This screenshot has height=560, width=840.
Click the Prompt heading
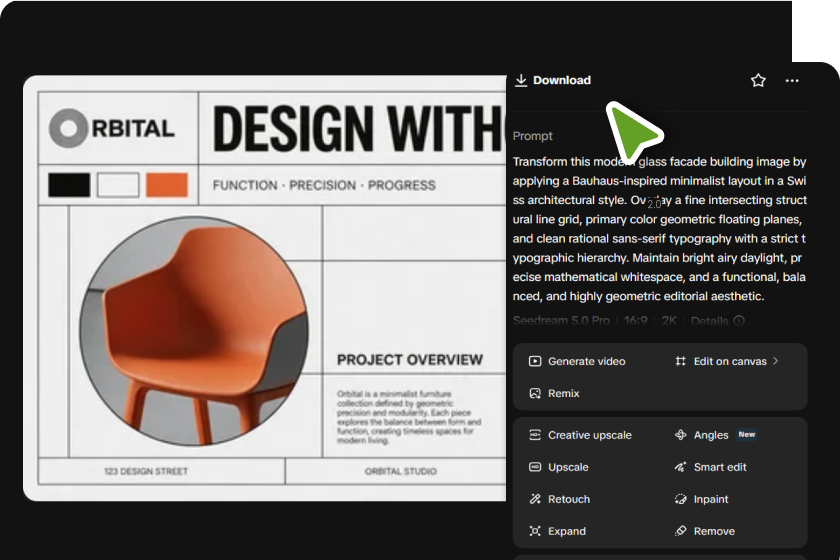tap(532, 136)
